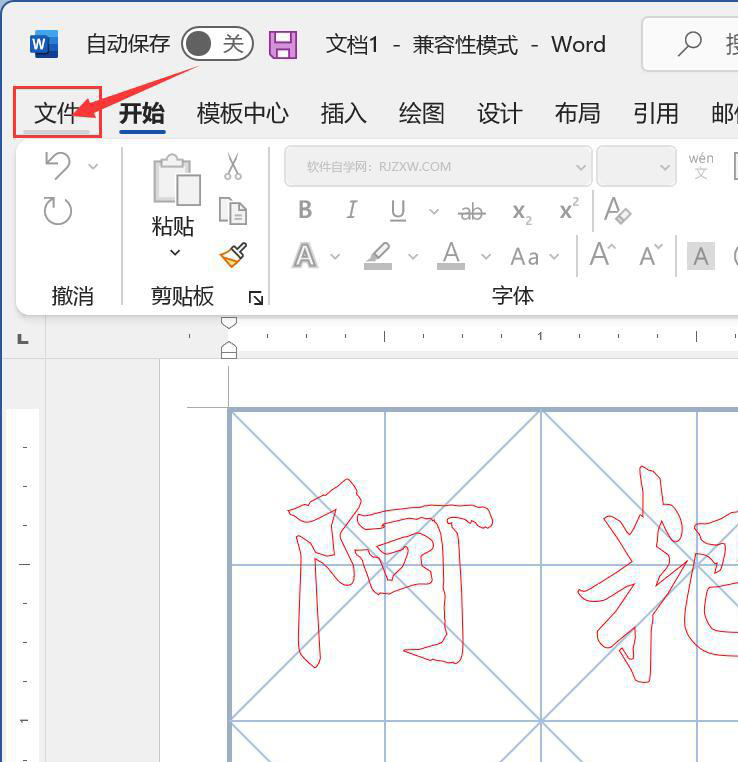Image resolution: width=738 pixels, height=762 pixels.
Task: Click the 字体 group label
Action: click(513, 296)
